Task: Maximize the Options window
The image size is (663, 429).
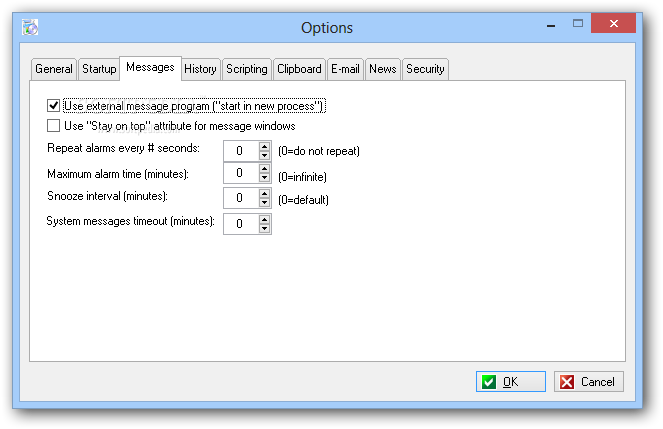Action: [x=578, y=24]
